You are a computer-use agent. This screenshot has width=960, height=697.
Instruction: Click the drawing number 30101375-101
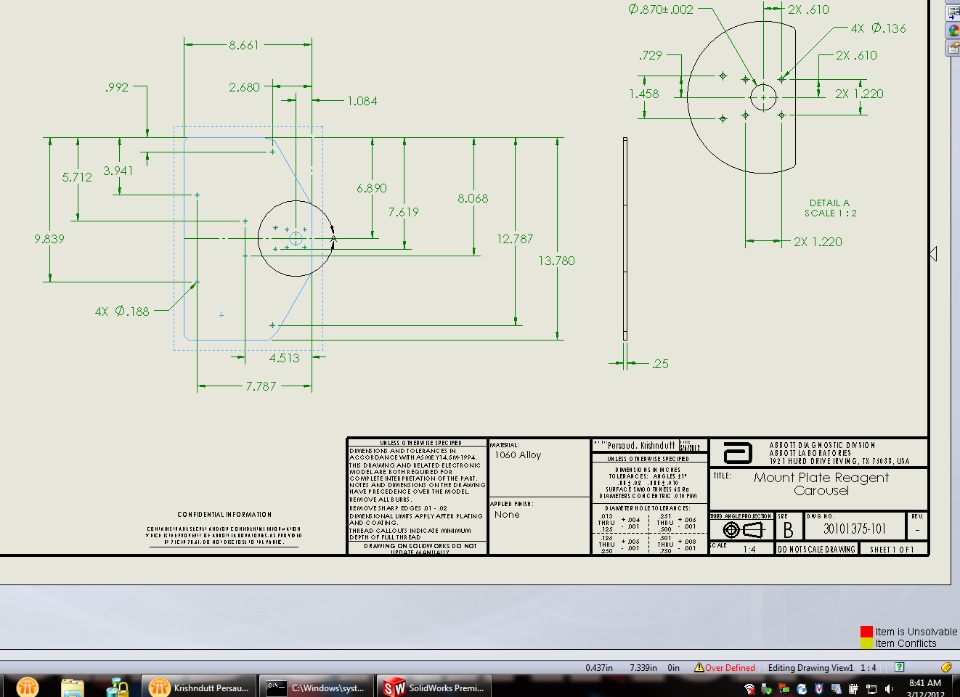[854, 529]
